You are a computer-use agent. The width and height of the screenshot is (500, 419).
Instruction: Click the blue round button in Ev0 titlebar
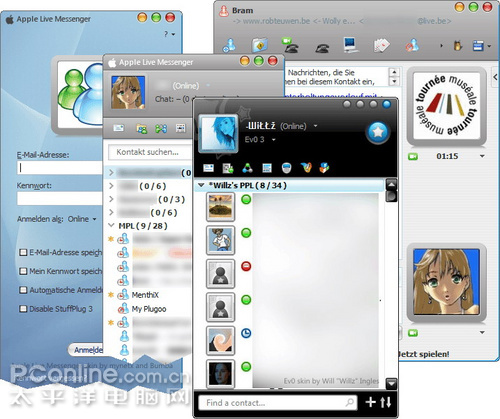pyautogui.click(x=387, y=104)
